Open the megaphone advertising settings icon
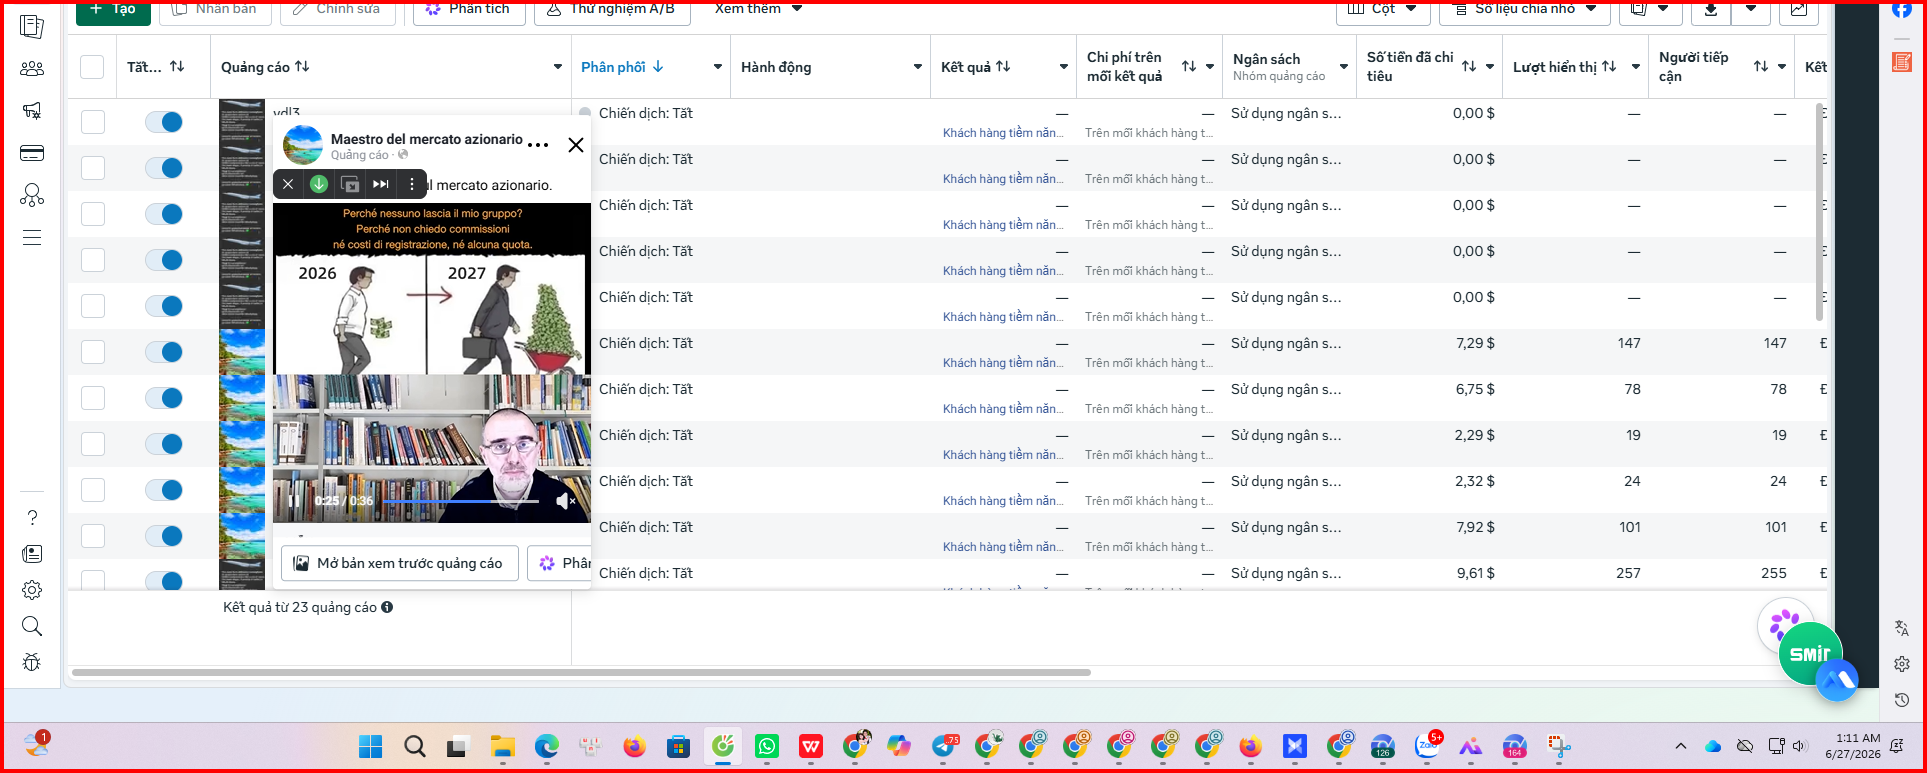 (x=32, y=111)
